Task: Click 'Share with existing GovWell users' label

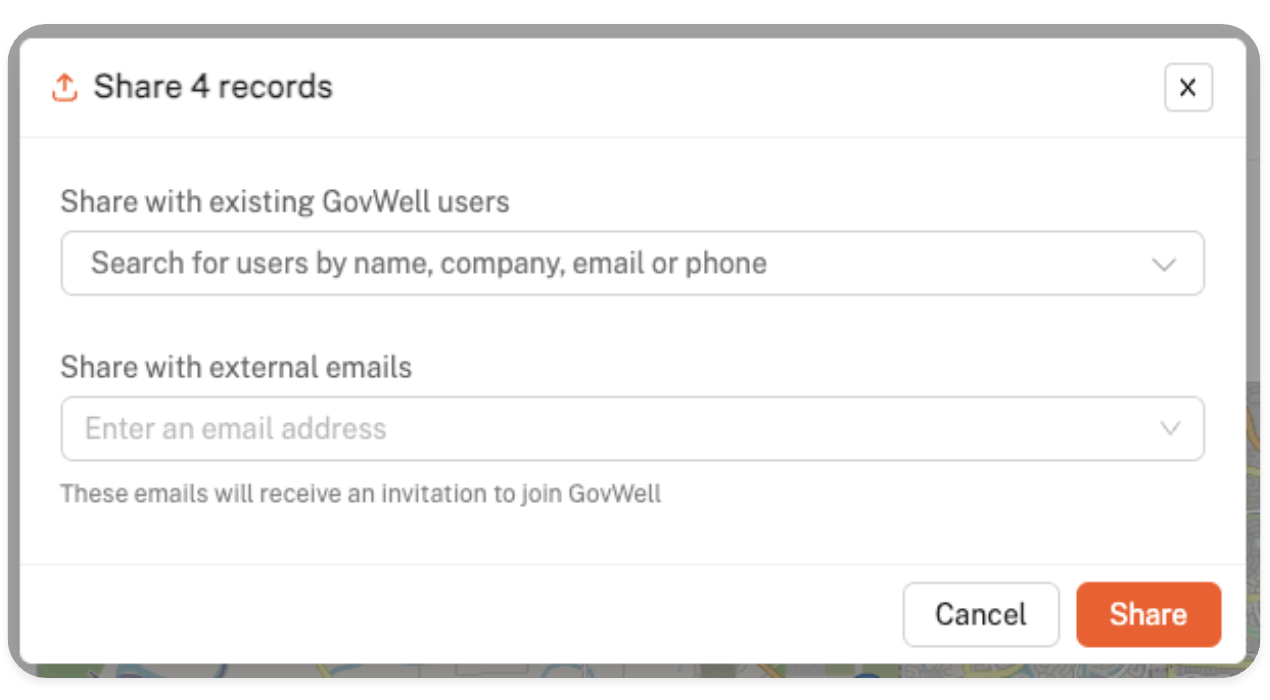Action: coord(285,202)
